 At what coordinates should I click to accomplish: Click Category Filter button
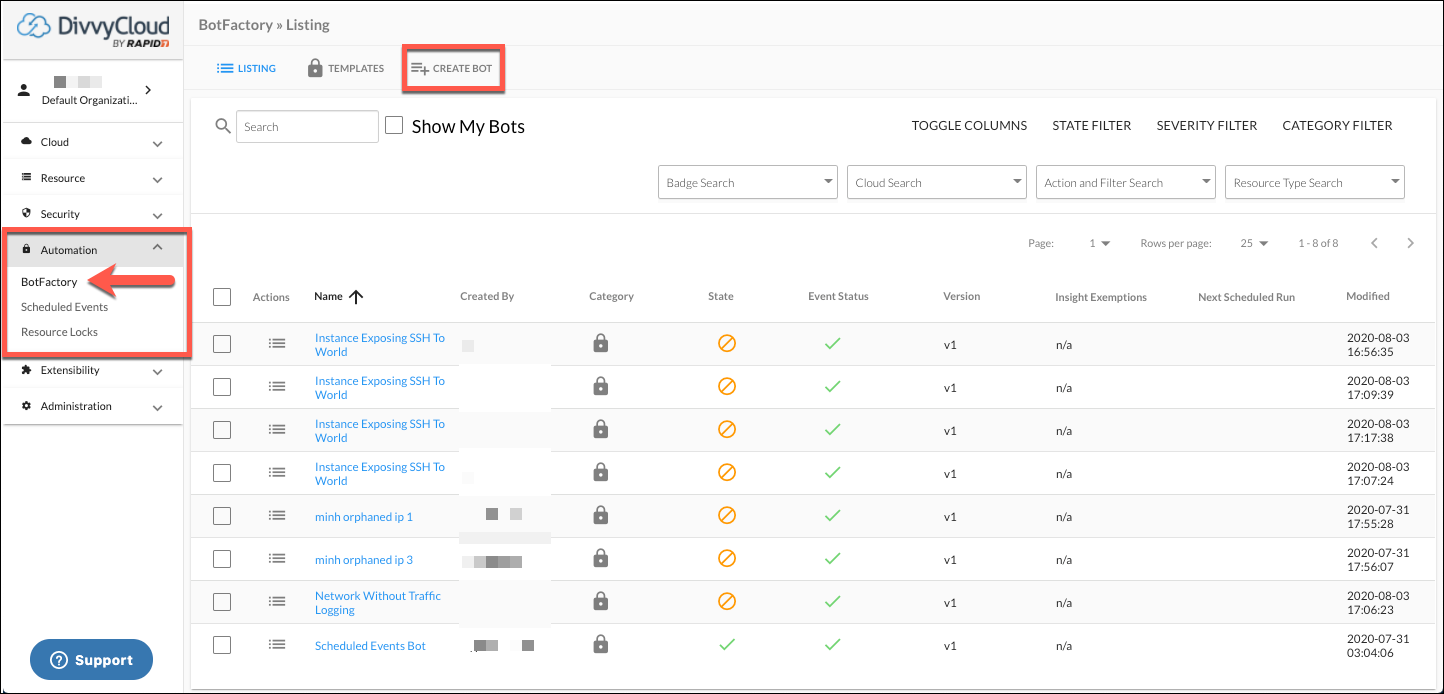click(1337, 125)
